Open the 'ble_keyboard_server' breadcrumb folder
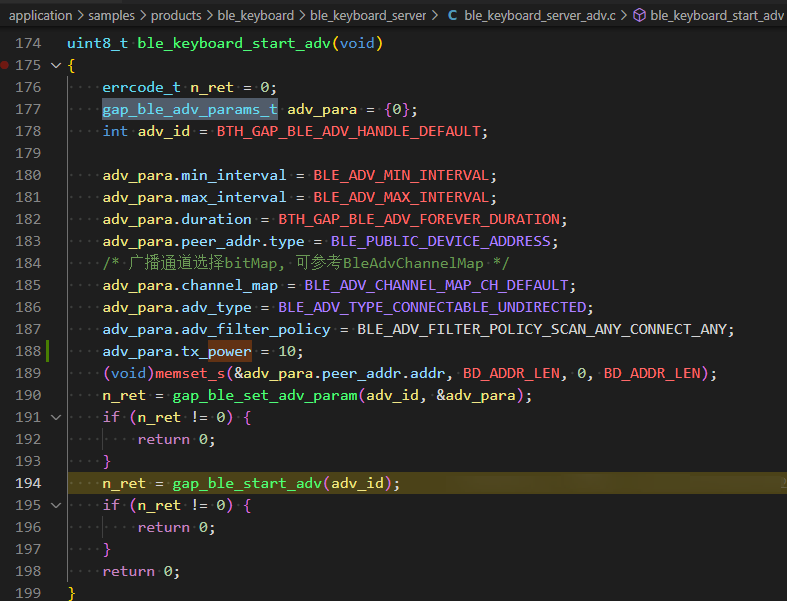Screen dimensions: 787x601 click(x=368, y=15)
